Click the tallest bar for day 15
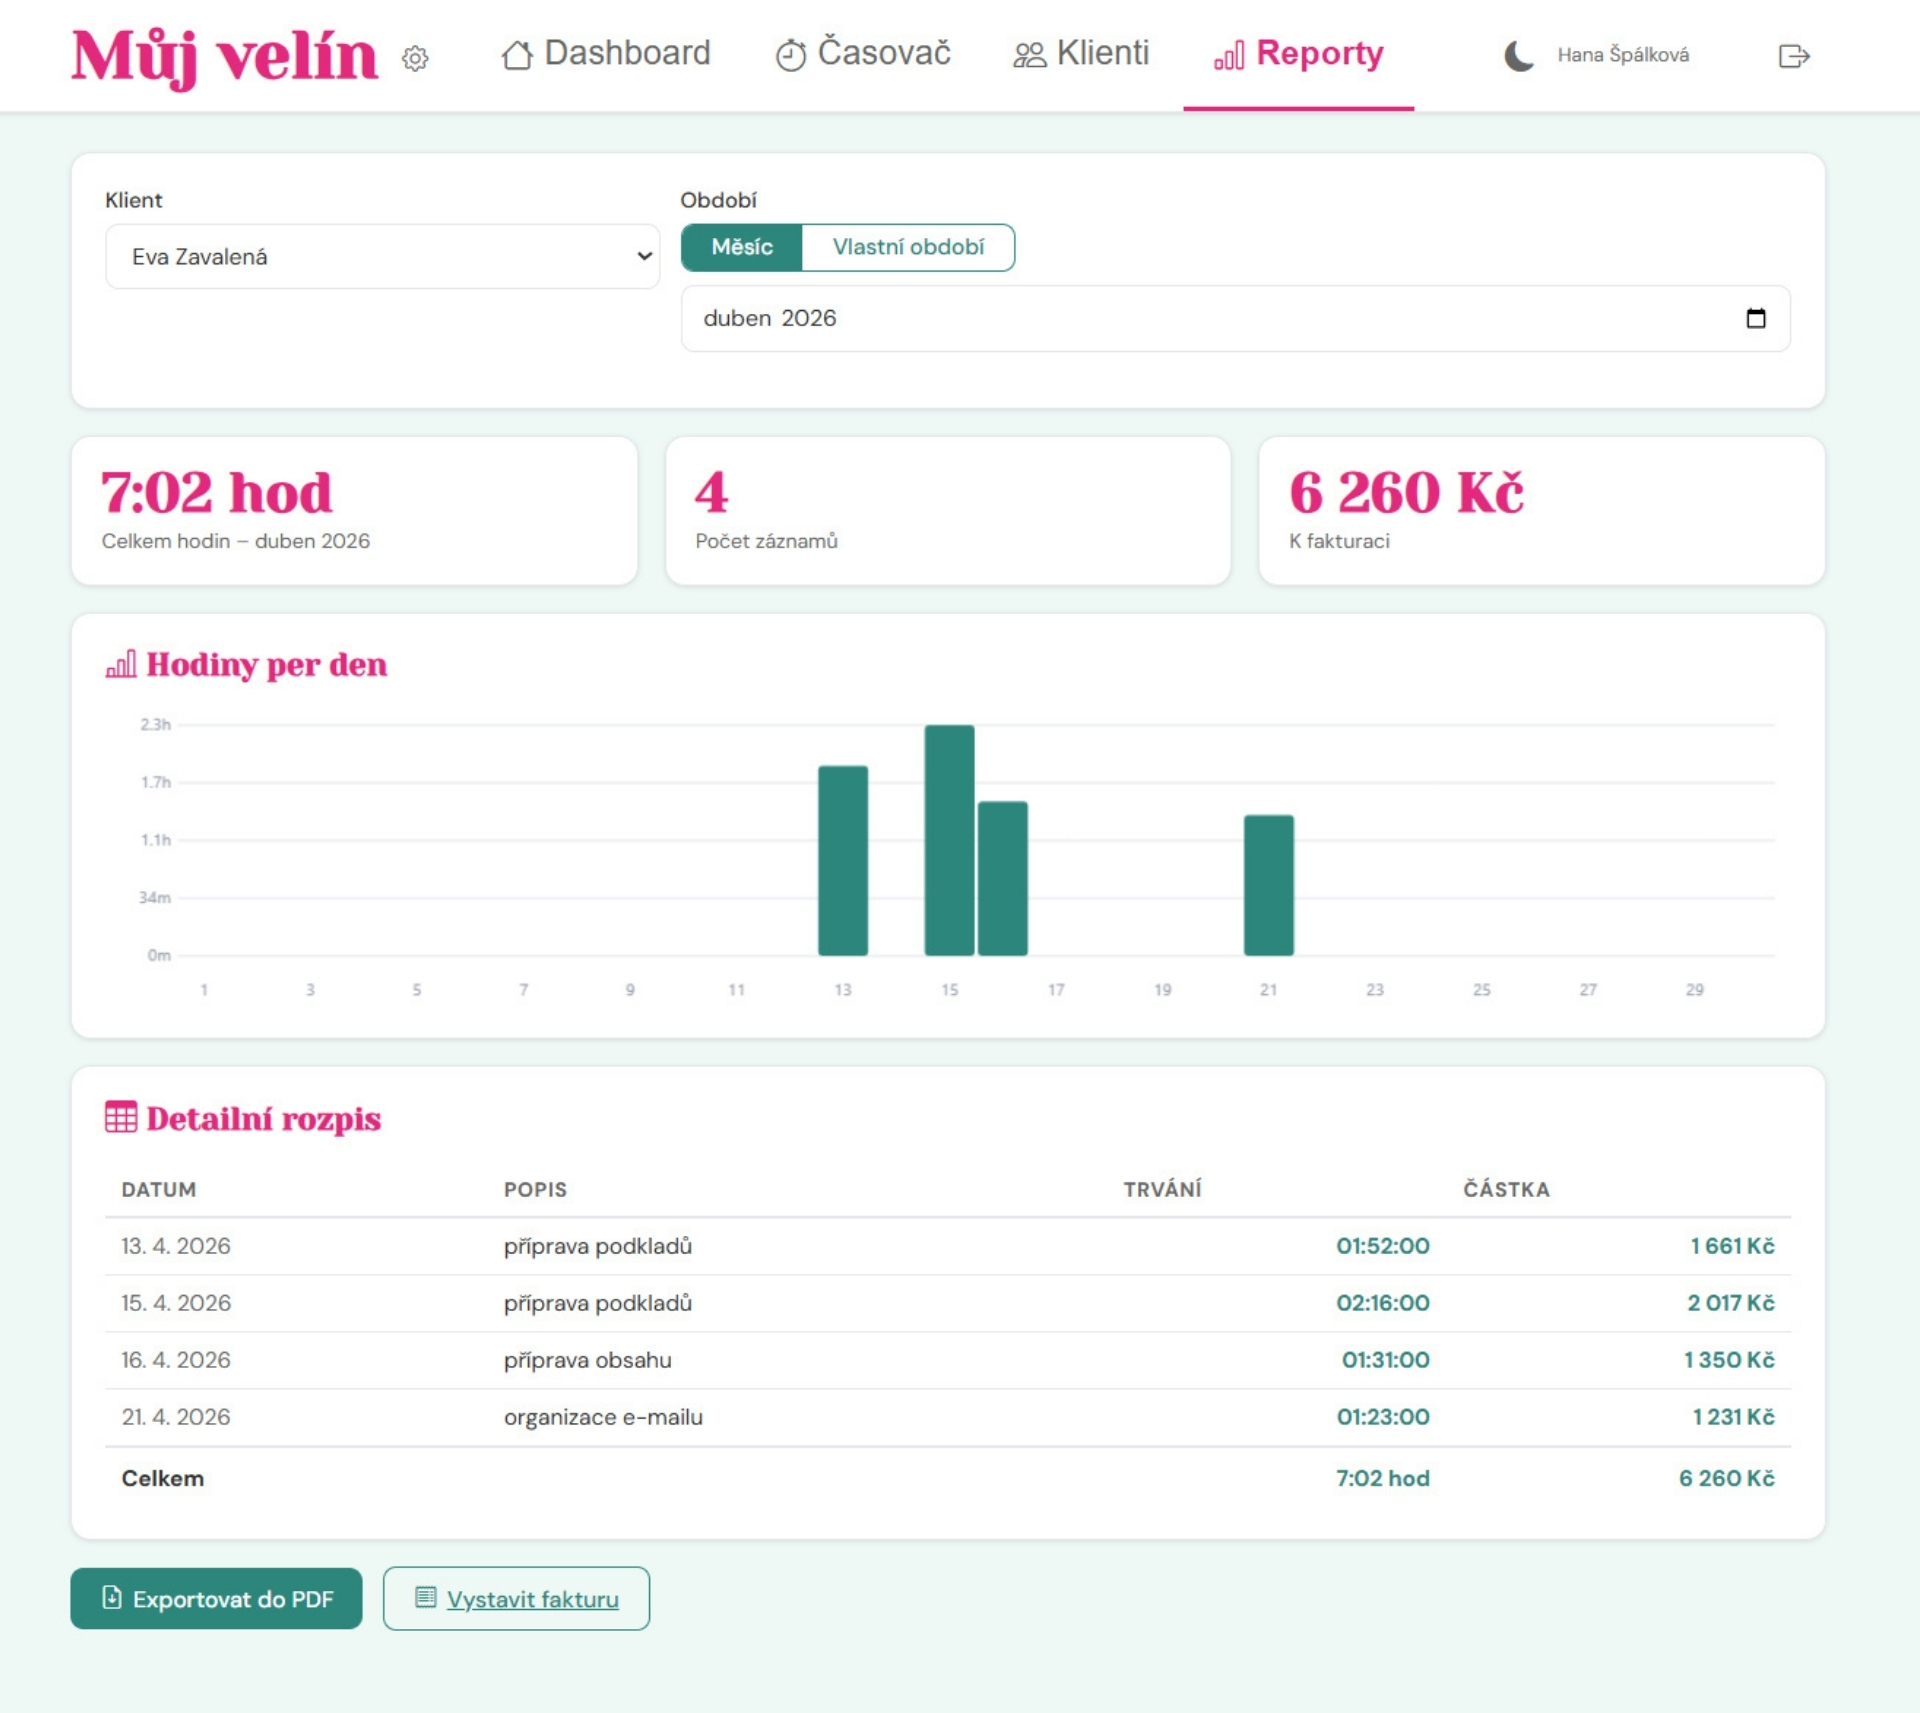This screenshot has height=1713, width=1920. (x=949, y=840)
